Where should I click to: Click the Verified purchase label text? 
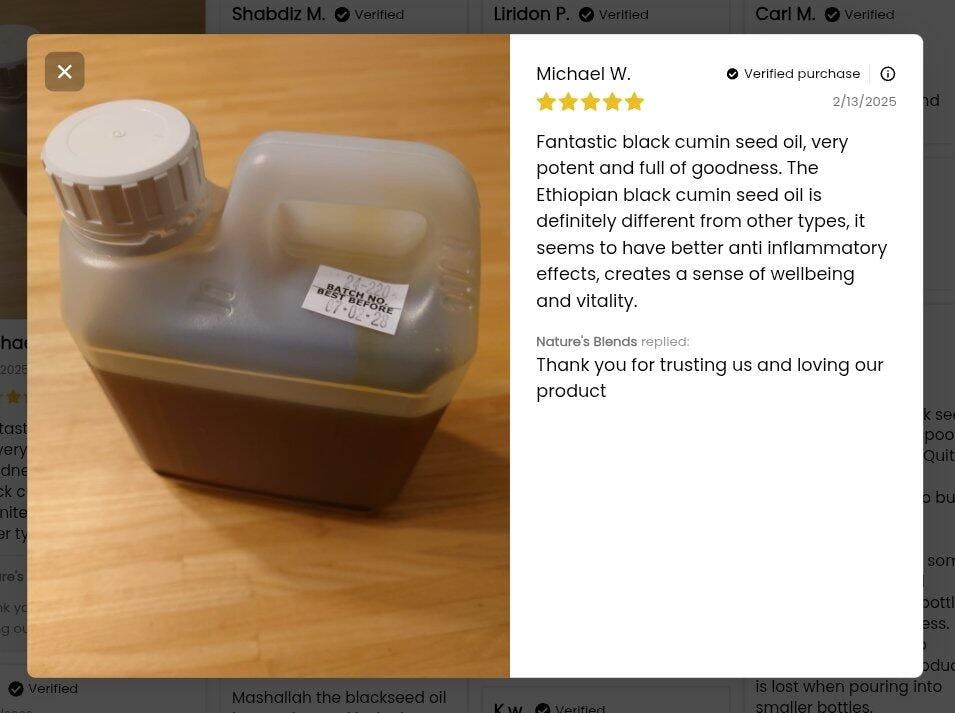pos(802,74)
